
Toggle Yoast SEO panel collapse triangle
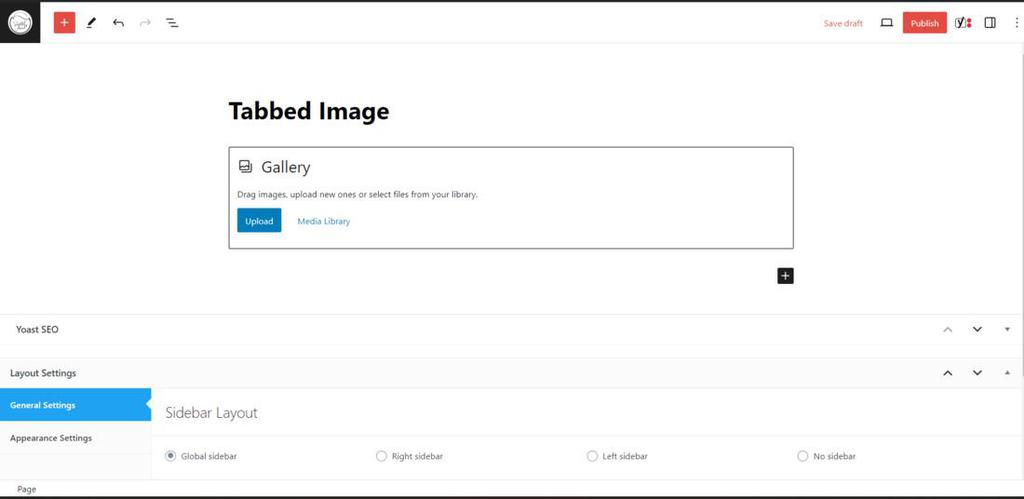(1007, 329)
